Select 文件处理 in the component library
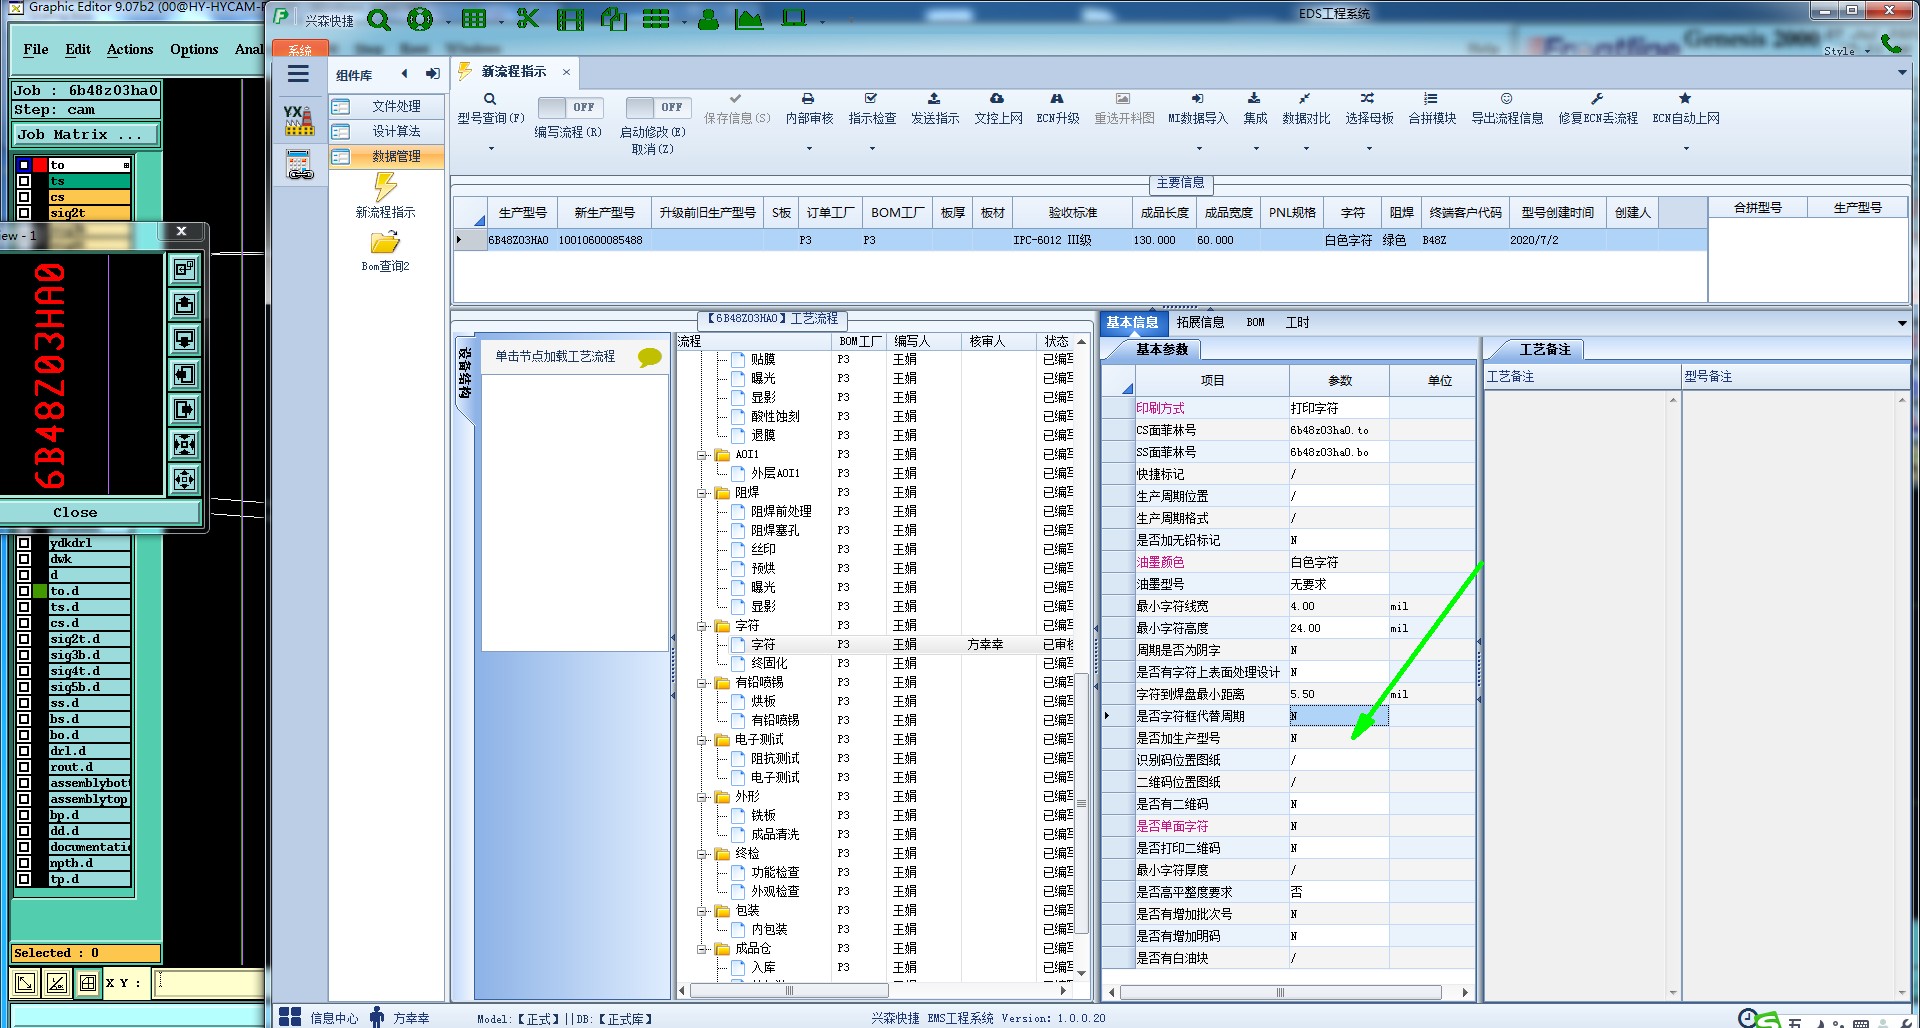The image size is (1920, 1028). pos(386,106)
